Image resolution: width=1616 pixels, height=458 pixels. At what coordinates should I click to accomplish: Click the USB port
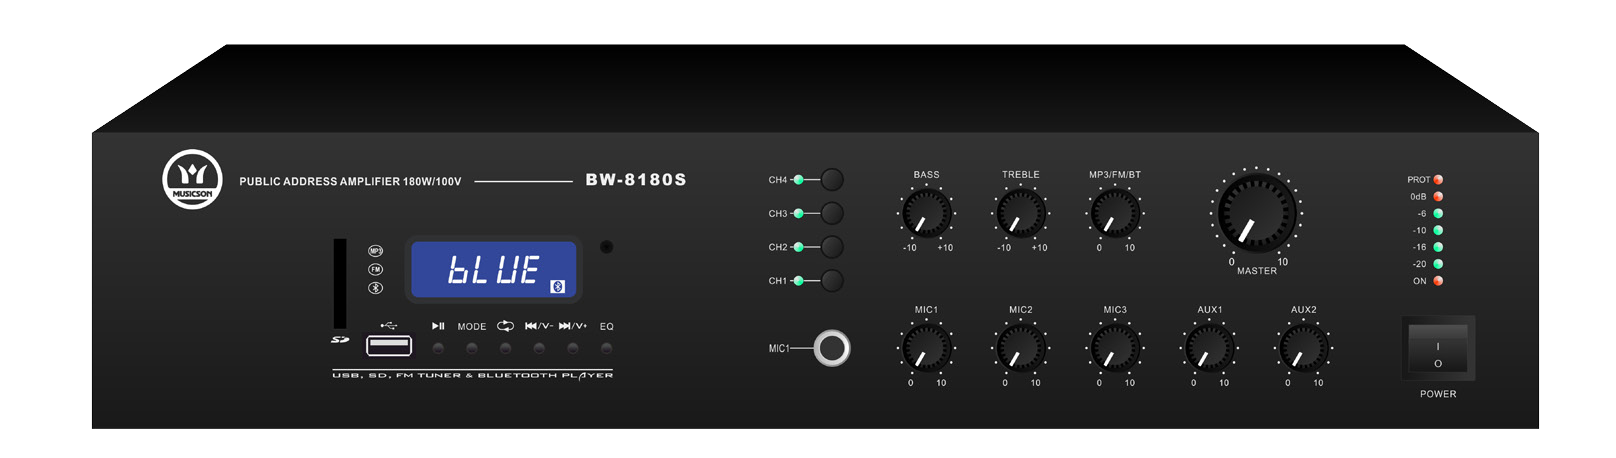pos(388,346)
